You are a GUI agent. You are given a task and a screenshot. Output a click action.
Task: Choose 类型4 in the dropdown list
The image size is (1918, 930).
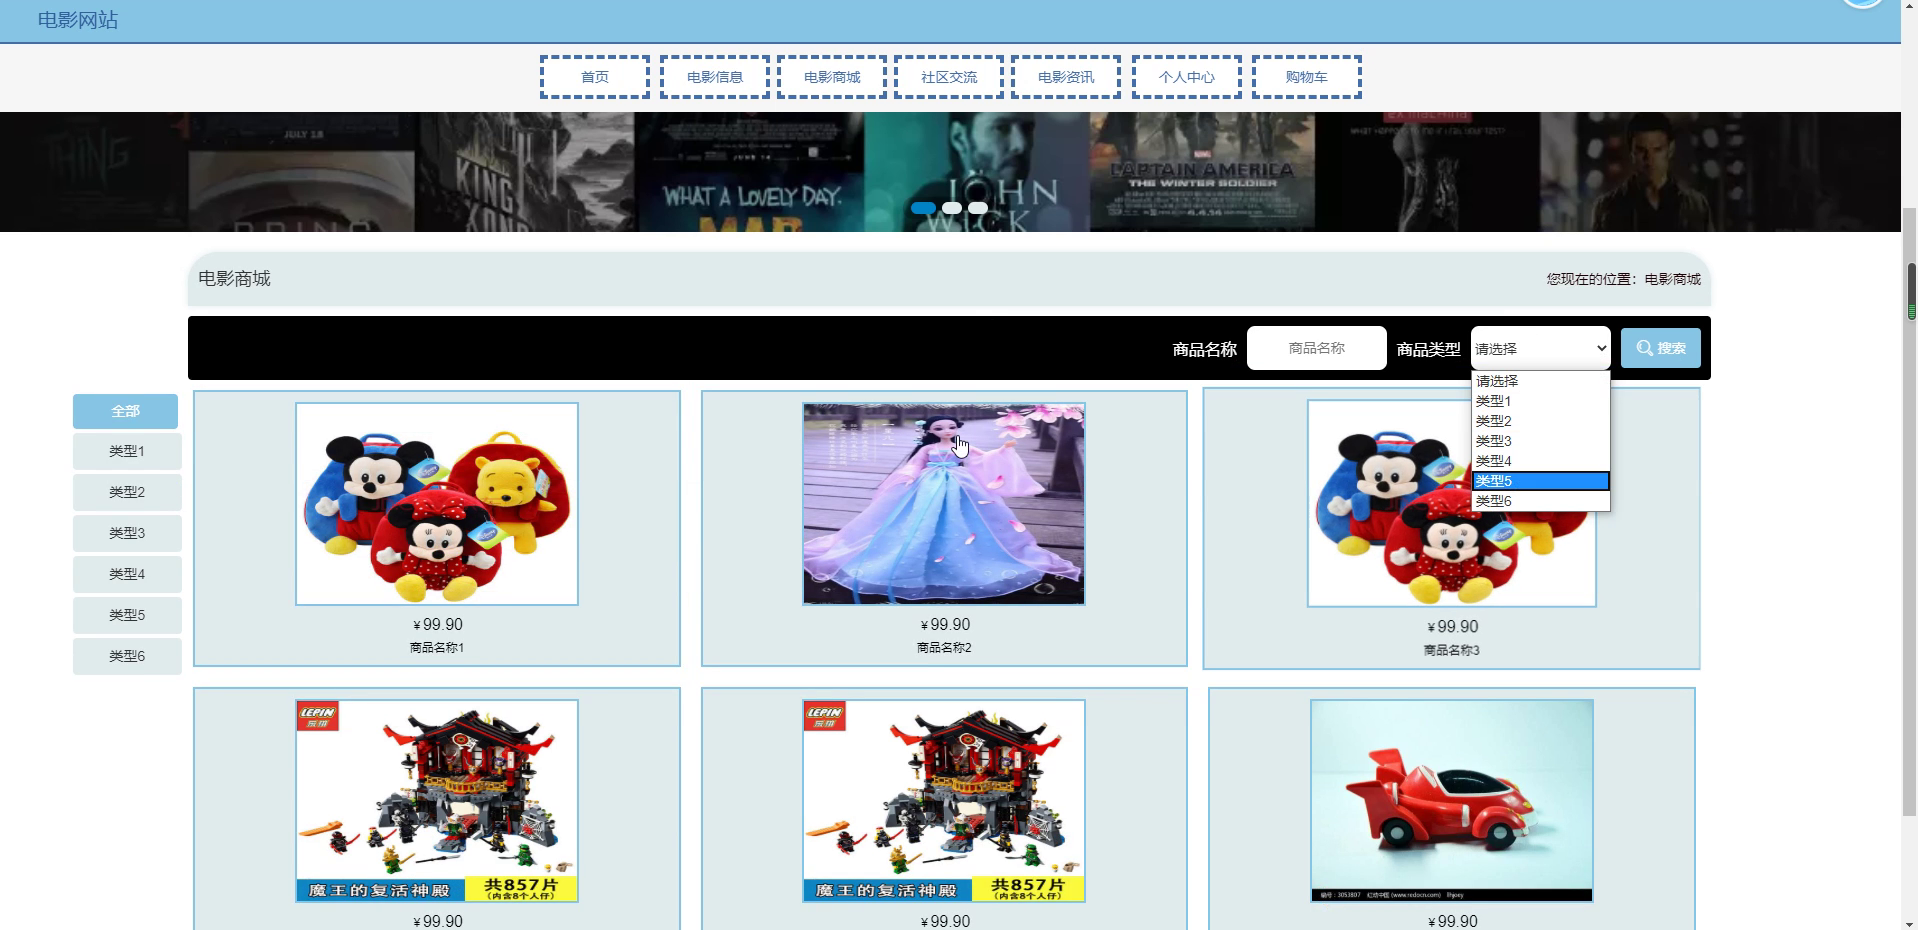click(x=1541, y=461)
